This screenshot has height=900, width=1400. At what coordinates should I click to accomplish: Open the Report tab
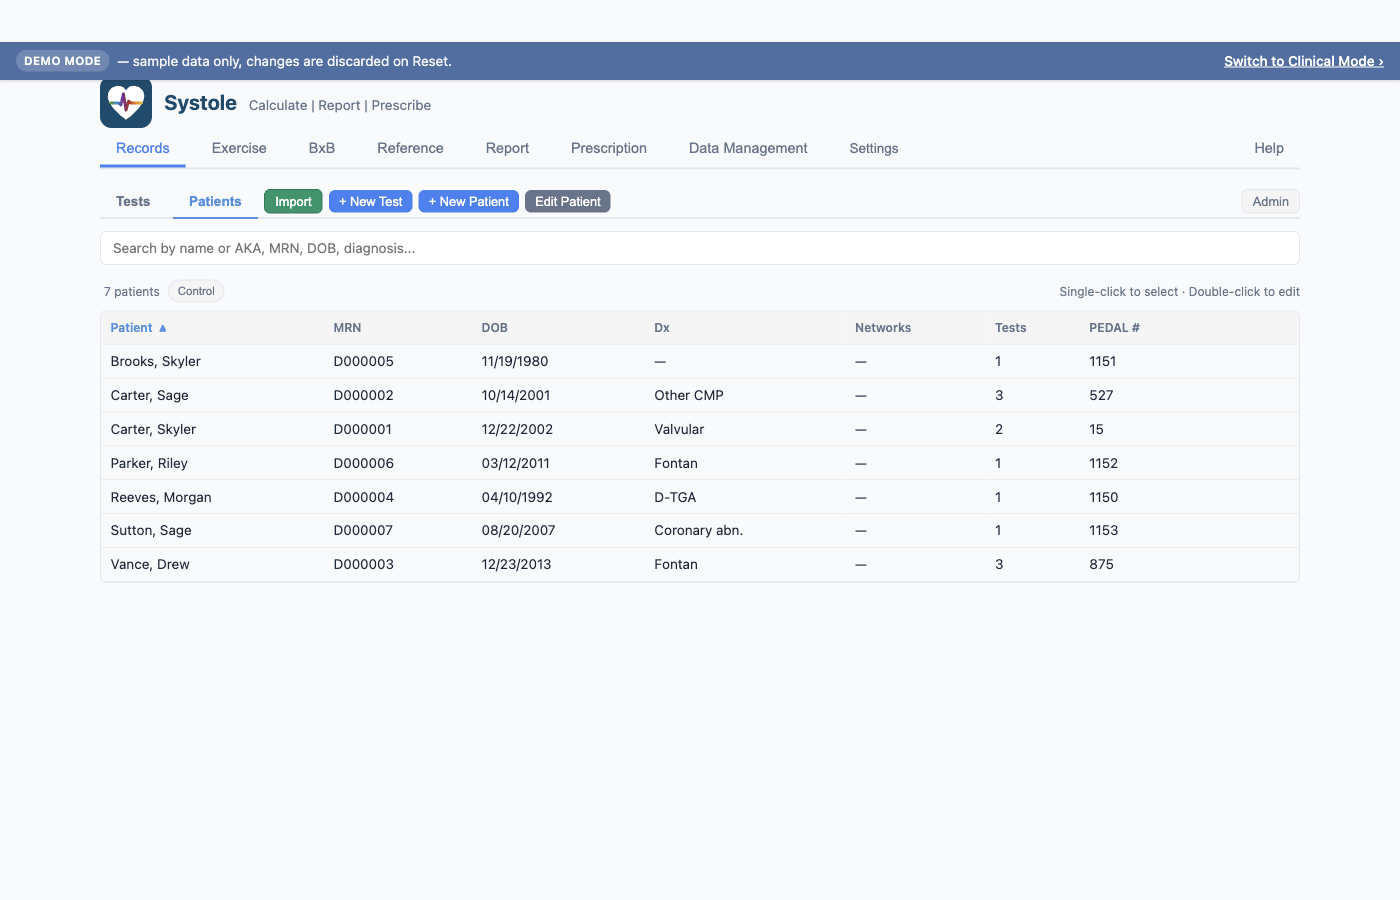click(508, 148)
